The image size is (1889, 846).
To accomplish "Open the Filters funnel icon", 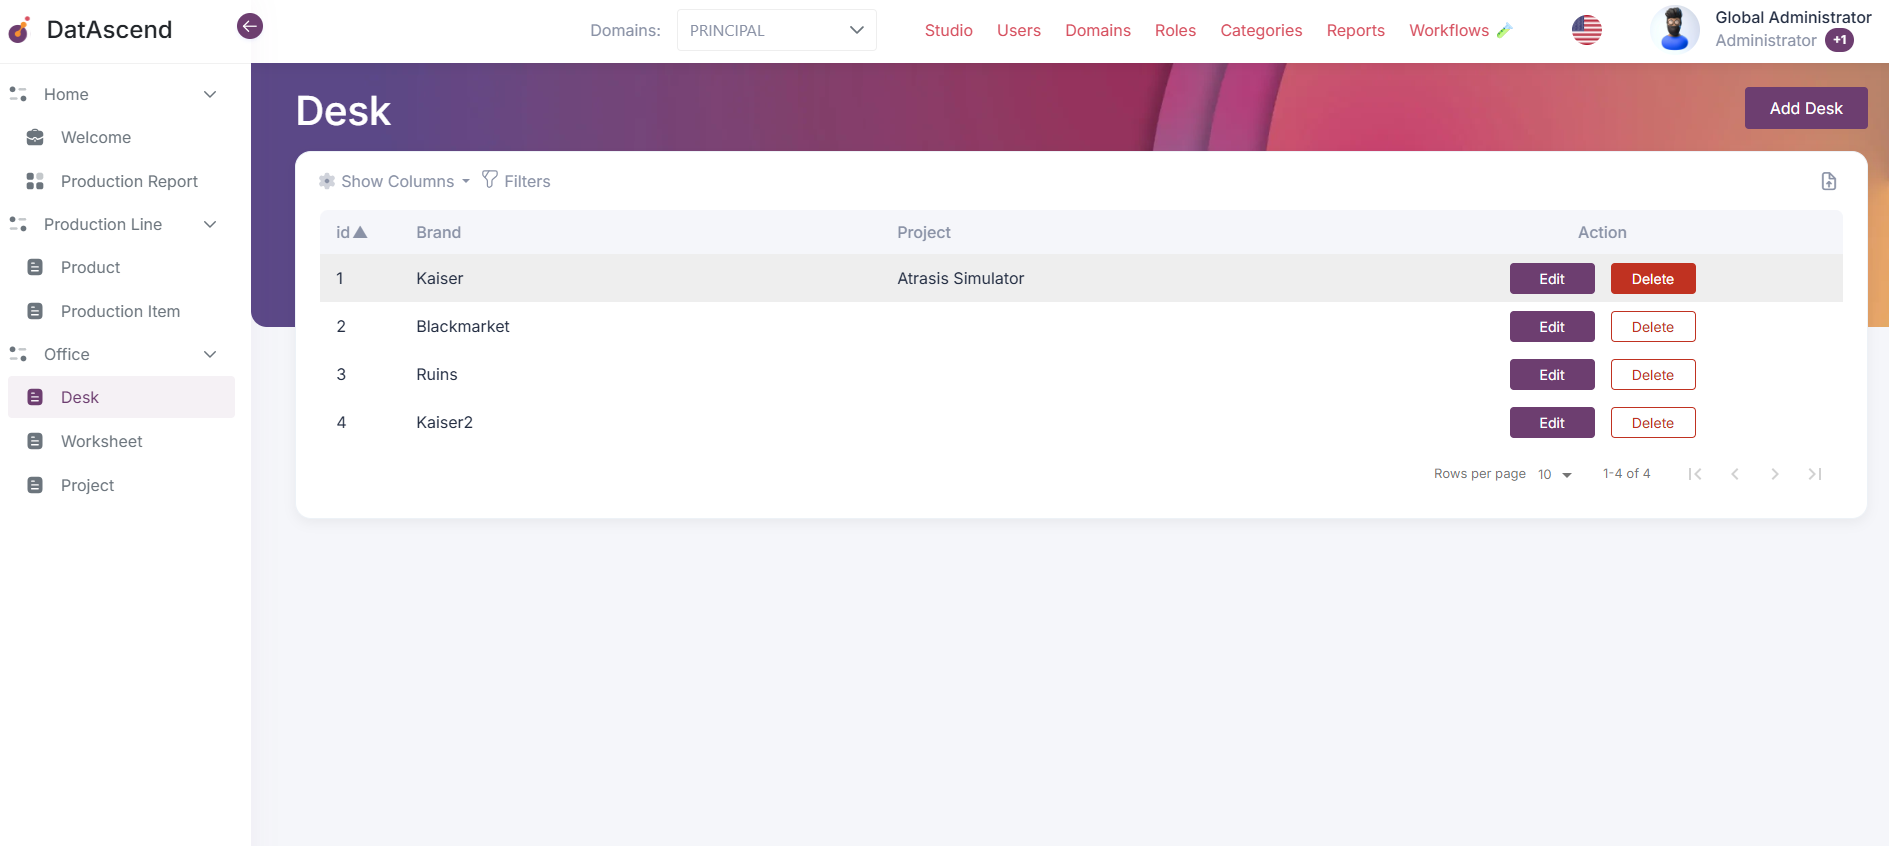I will [490, 180].
